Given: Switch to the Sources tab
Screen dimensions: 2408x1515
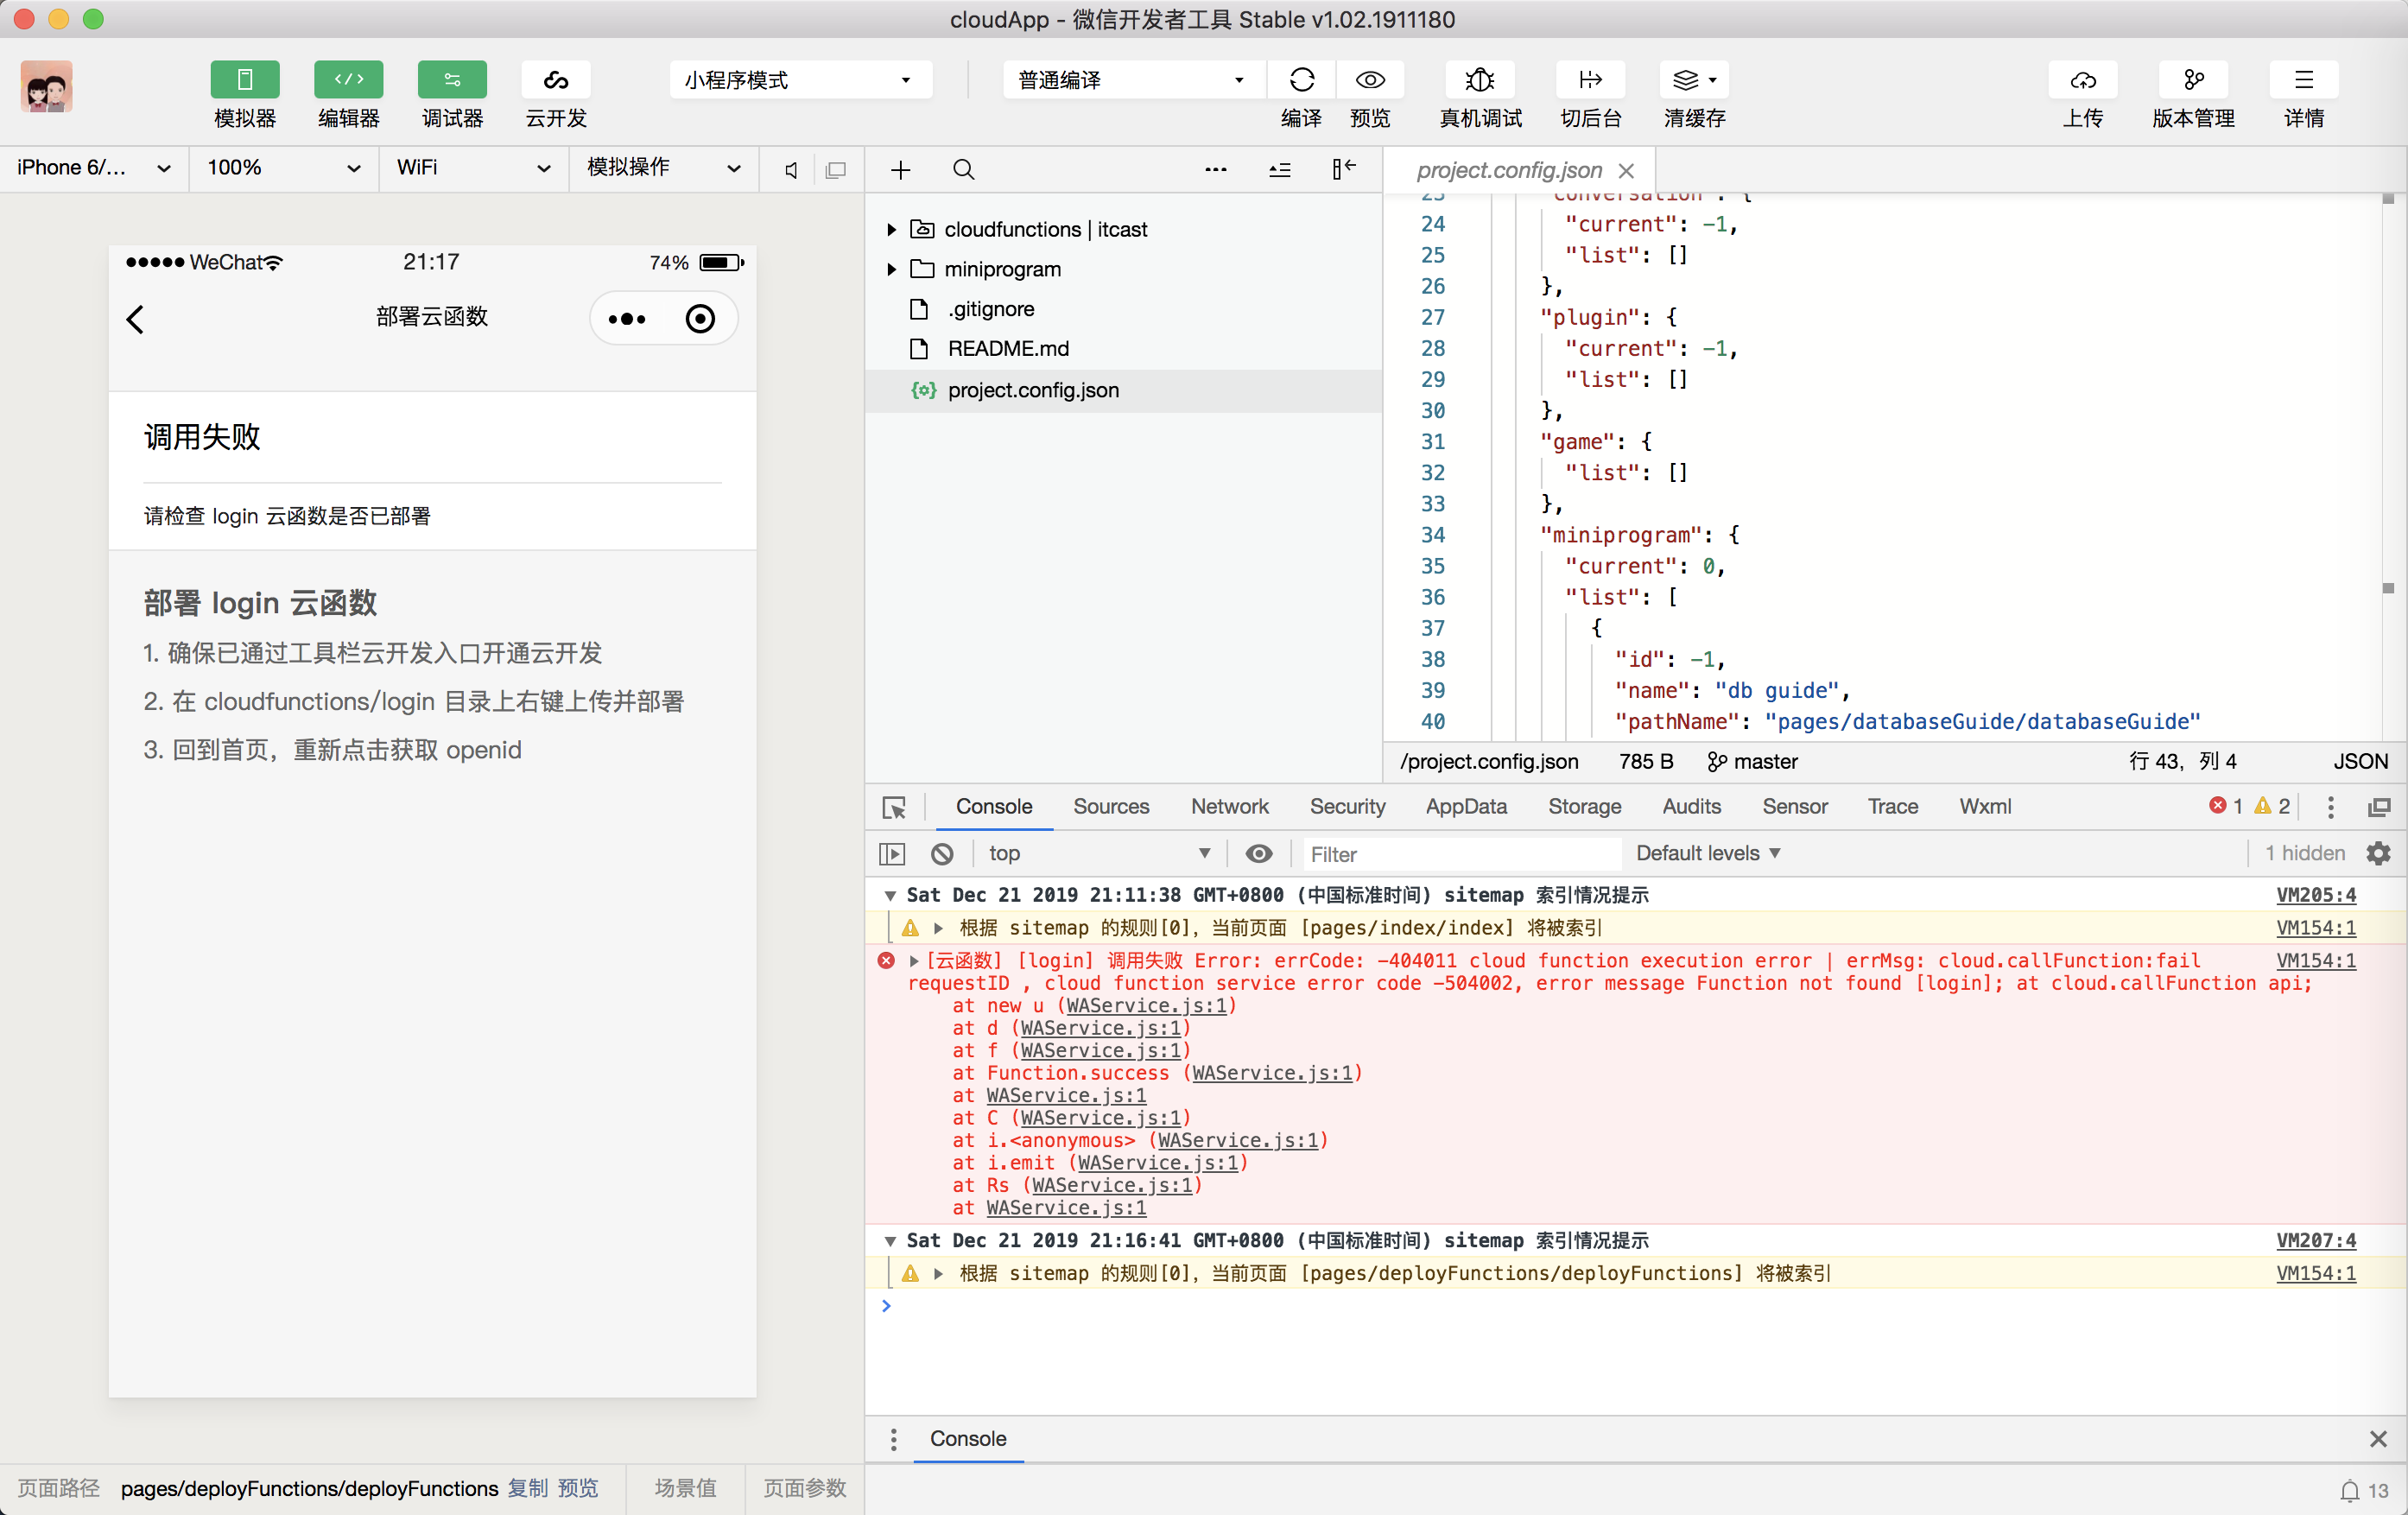Looking at the screenshot, I should point(1111,807).
